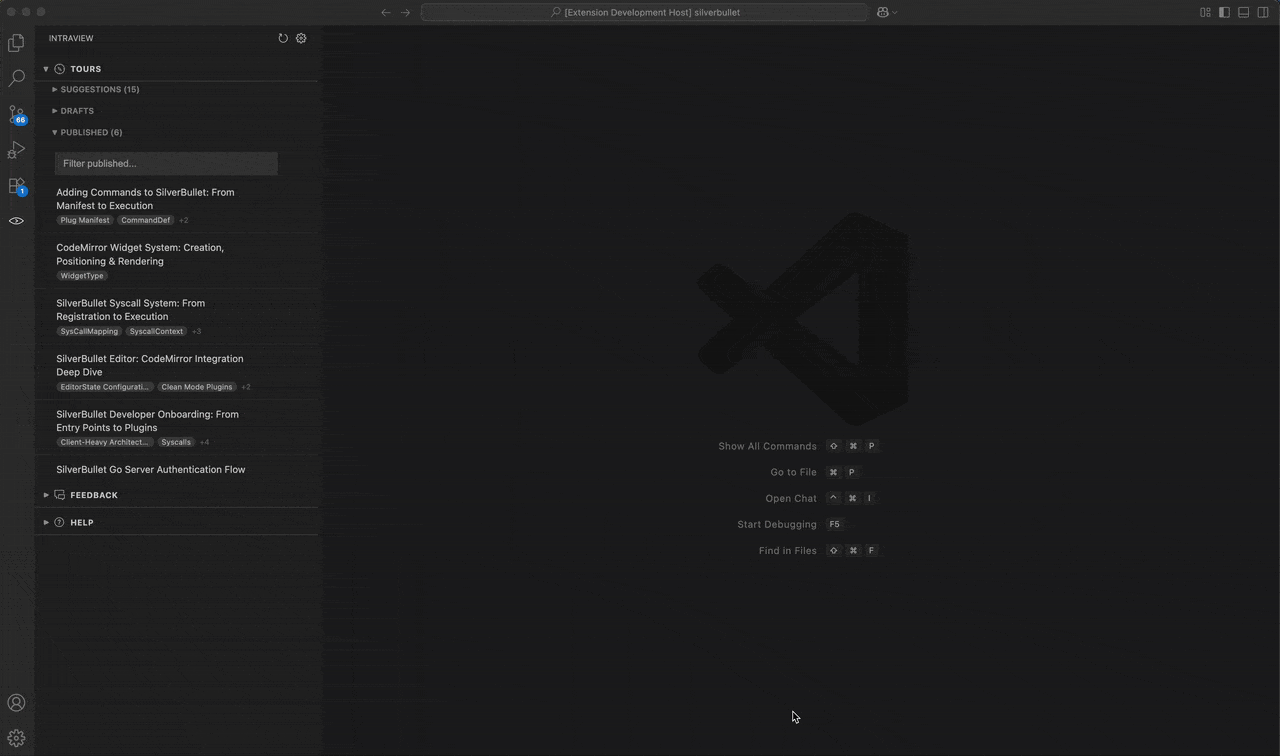Toggle the Primary Side Bar
This screenshot has height=756, width=1280.
tap(1224, 12)
